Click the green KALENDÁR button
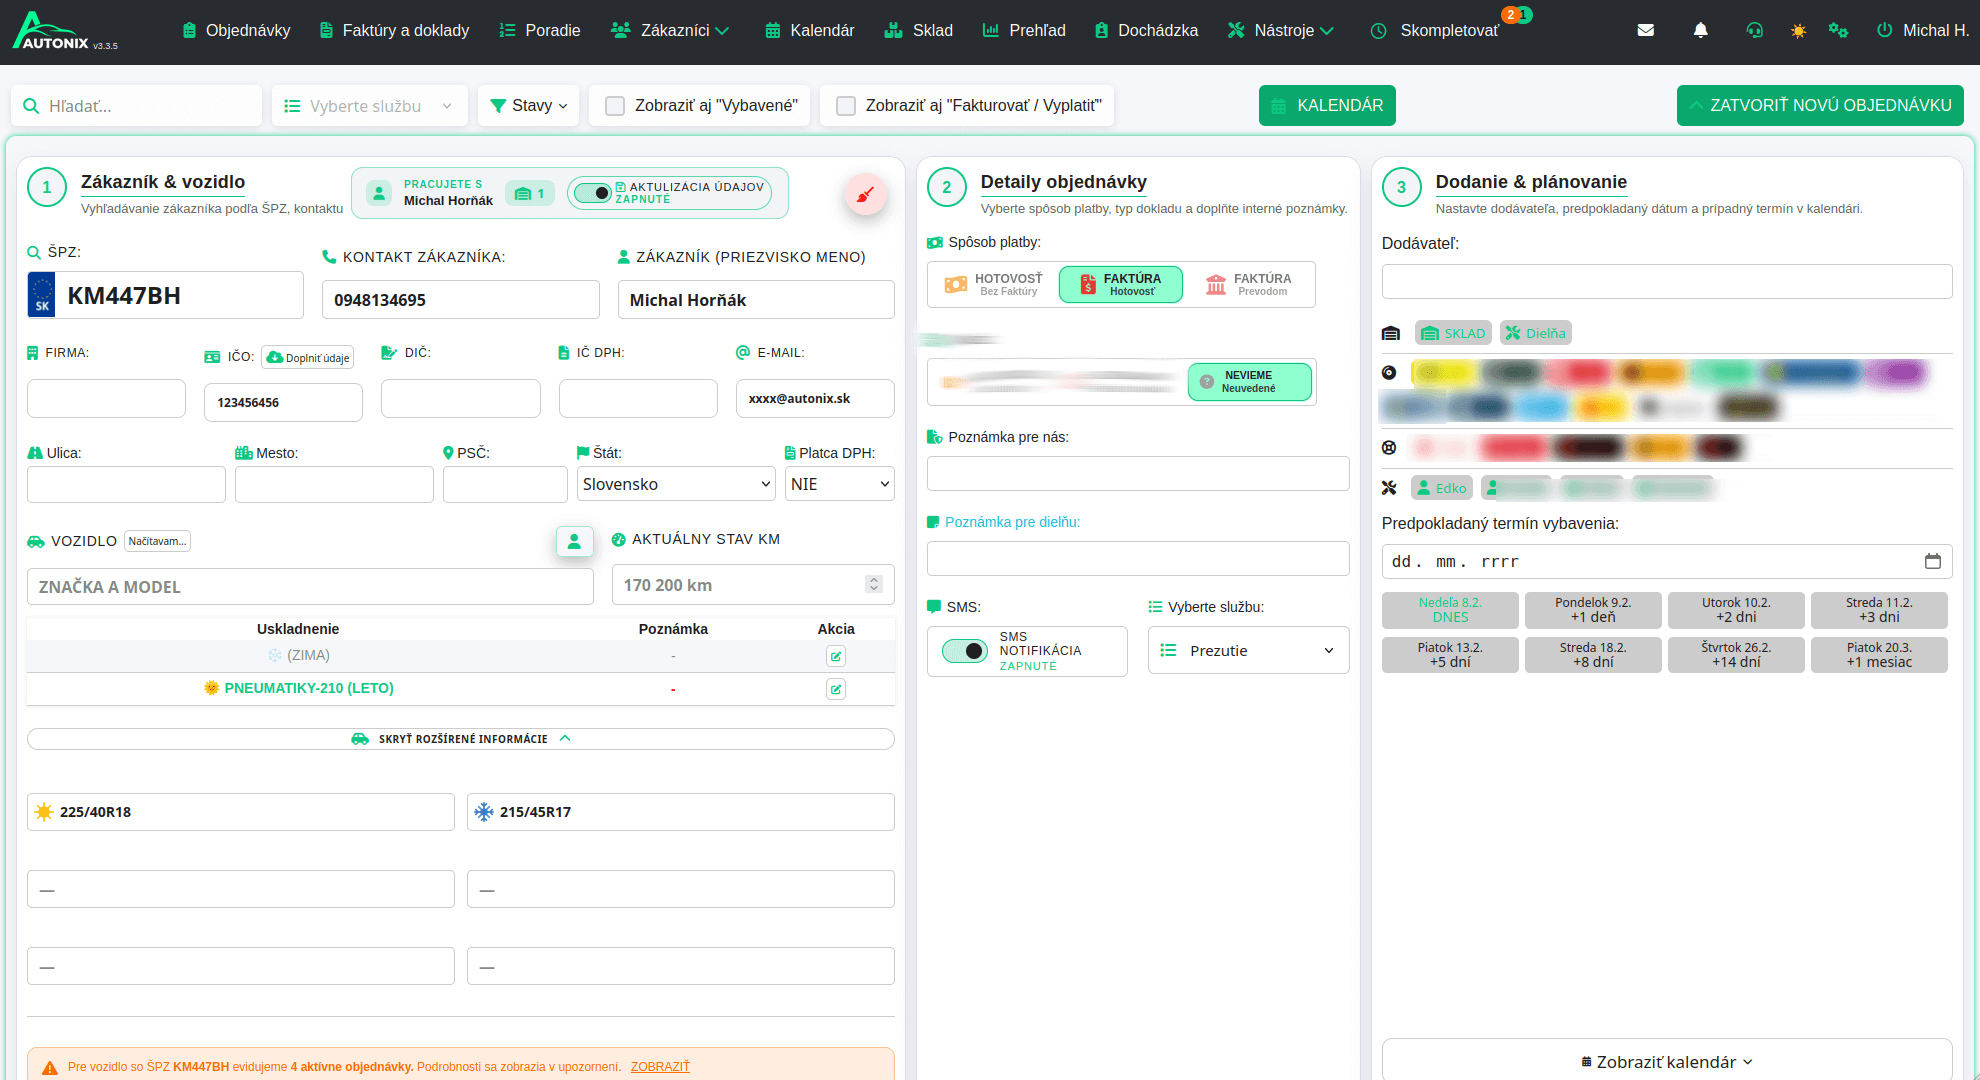The image size is (1980, 1080). click(1326, 106)
